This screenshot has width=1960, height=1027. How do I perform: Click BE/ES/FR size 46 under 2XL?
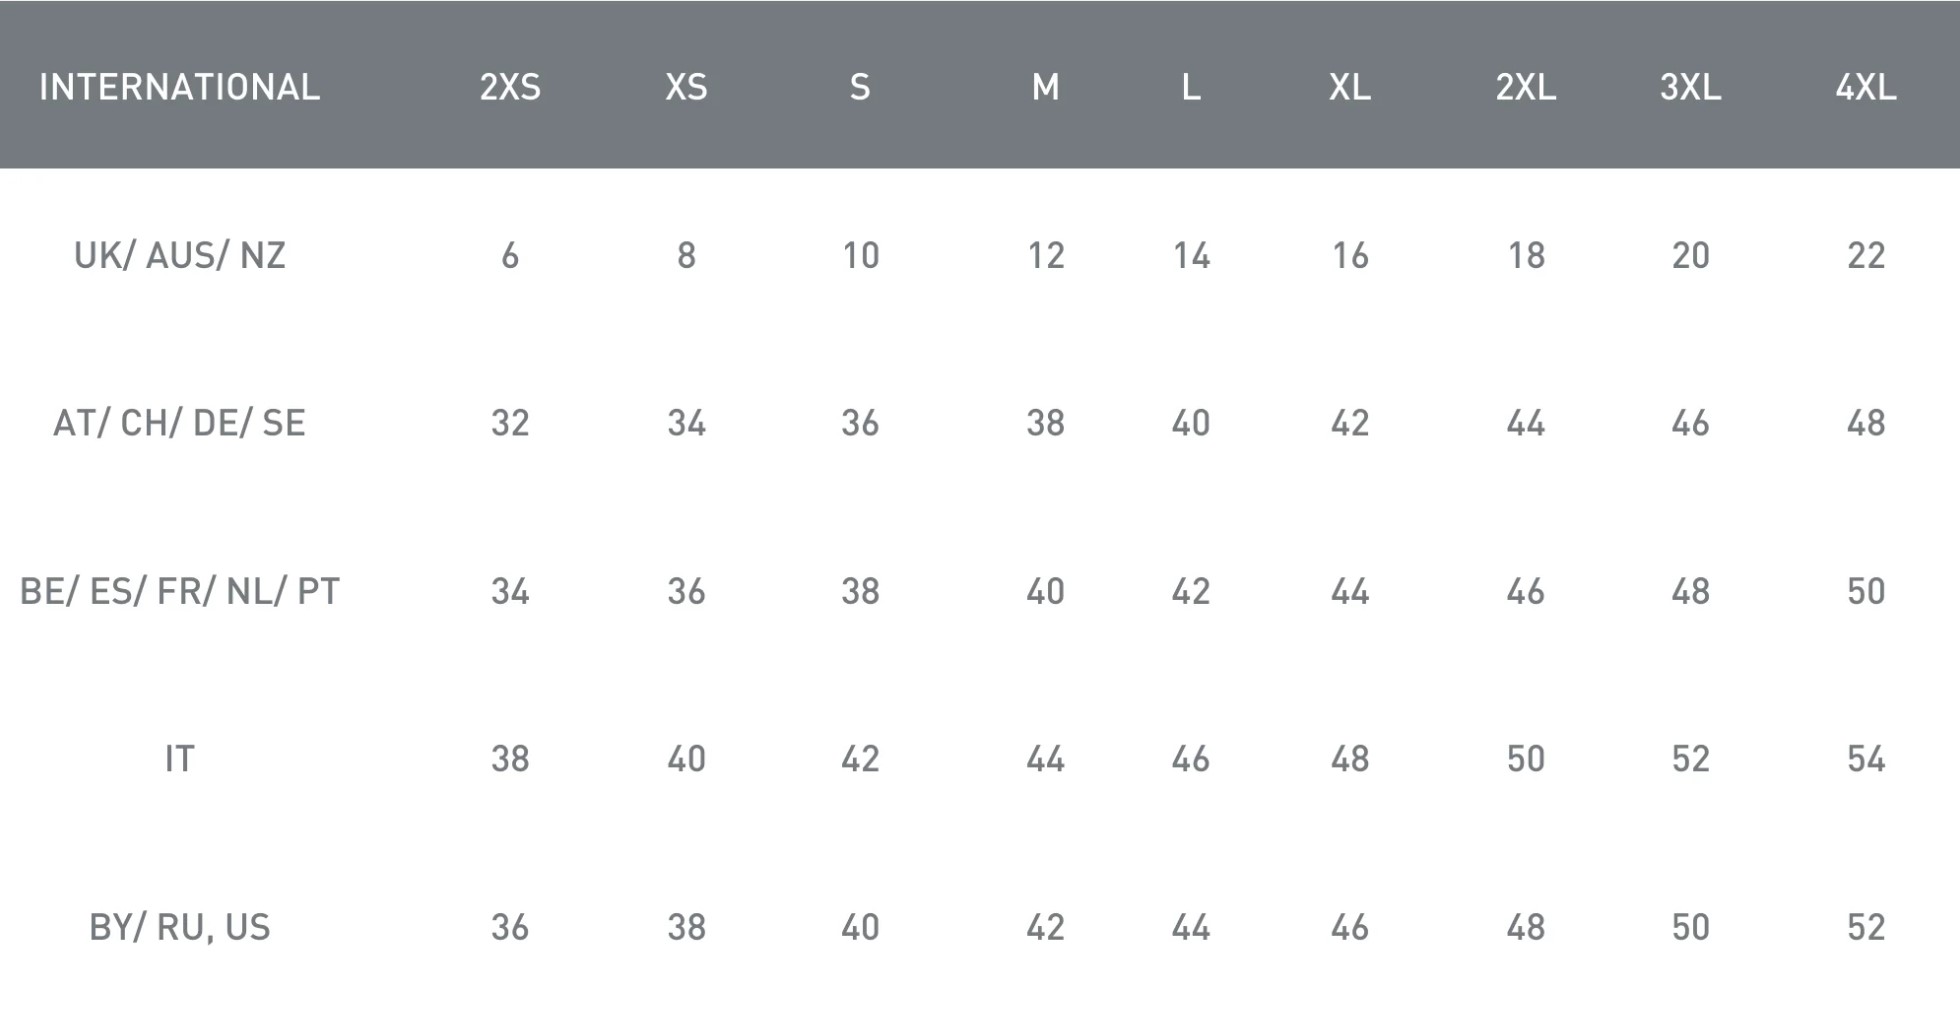tap(1525, 591)
